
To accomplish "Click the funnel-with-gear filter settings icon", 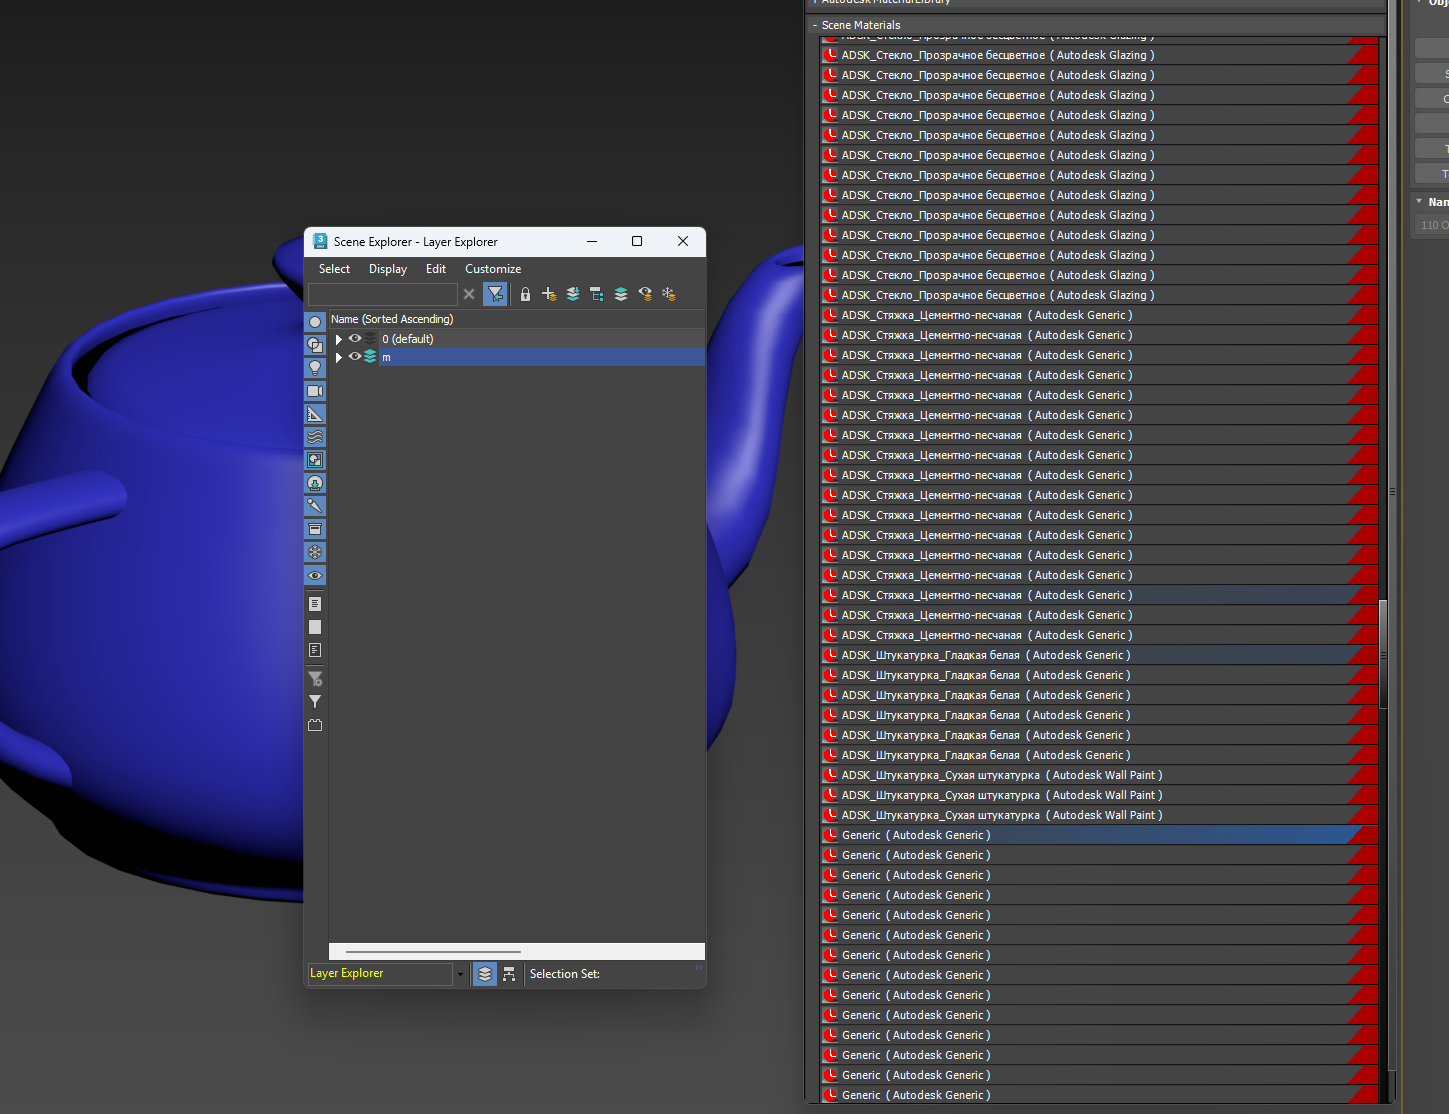I will tap(315, 679).
